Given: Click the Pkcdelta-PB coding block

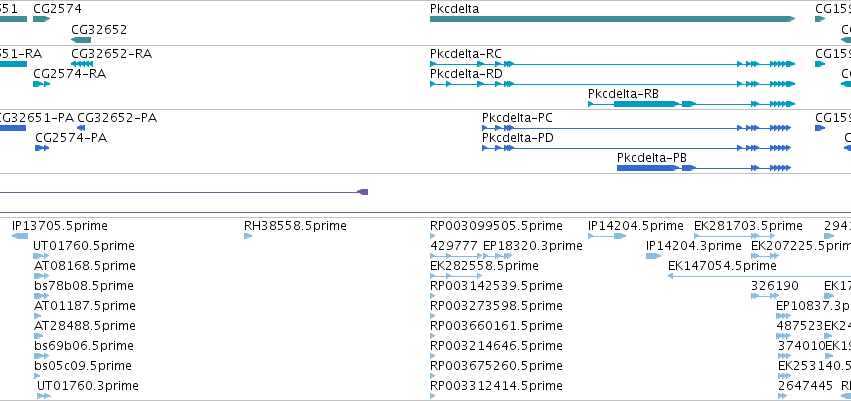Looking at the screenshot, I should click(647, 168).
